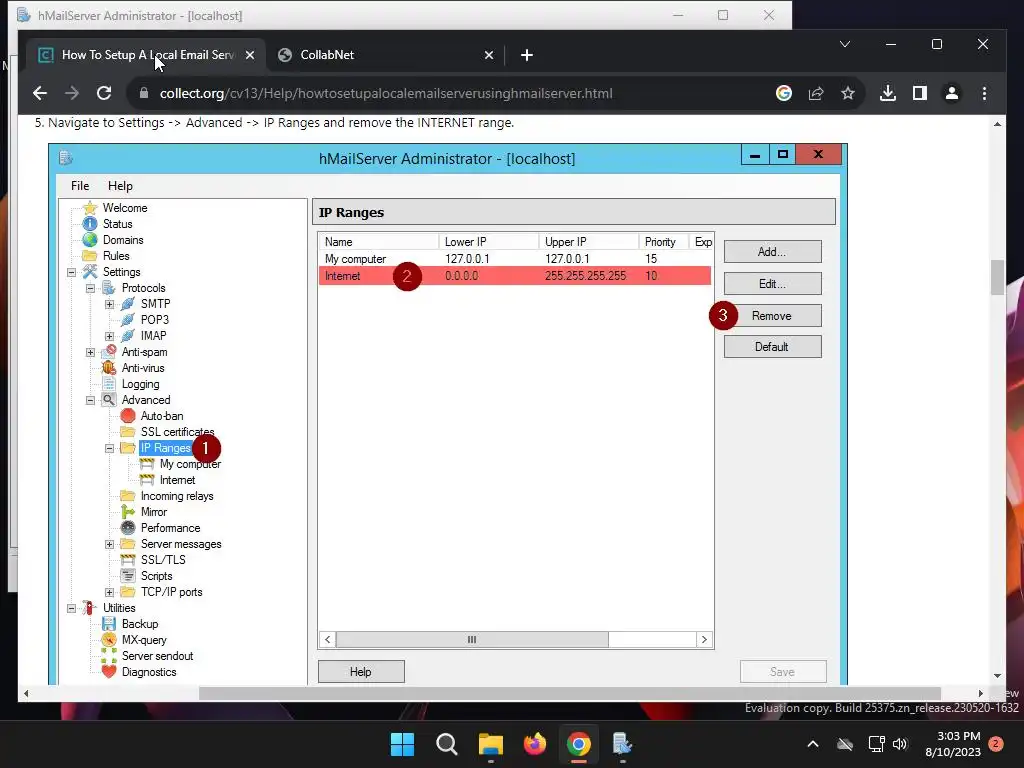The image size is (1024, 768).
Task: Expand the Server messages tree node
Action: 110,544
